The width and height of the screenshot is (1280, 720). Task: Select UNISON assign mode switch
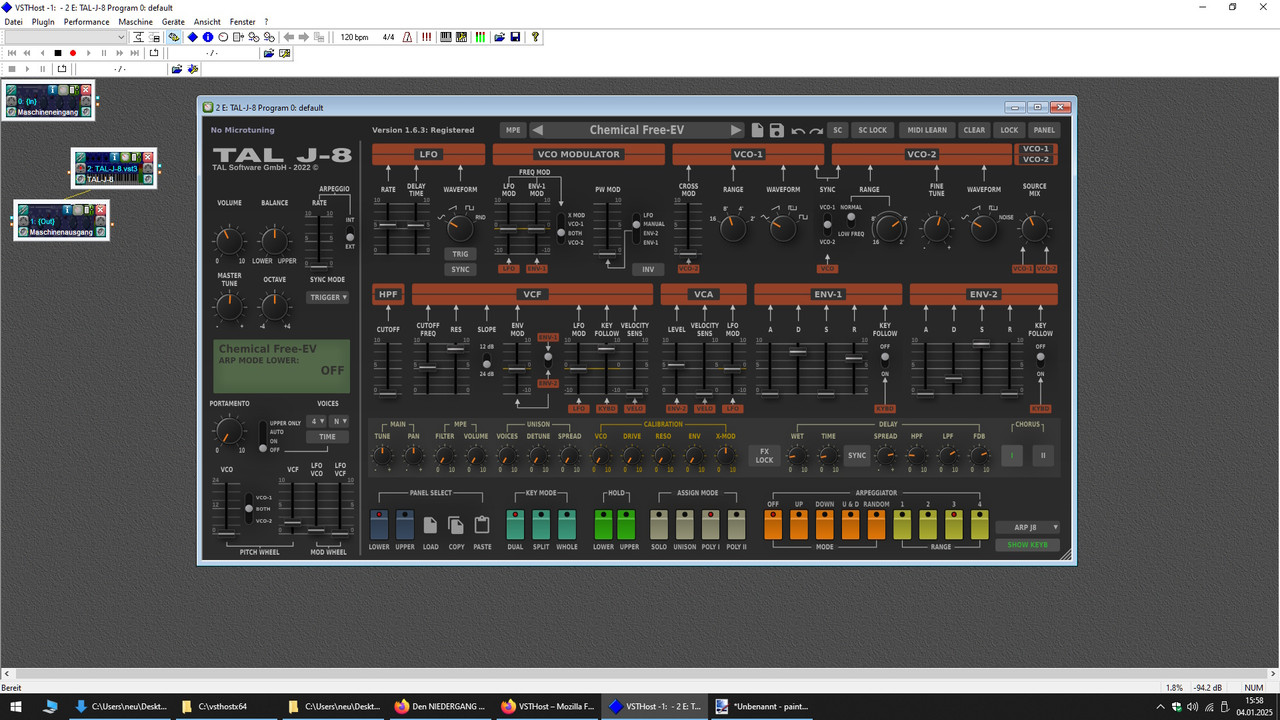pyautogui.click(x=685, y=525)
